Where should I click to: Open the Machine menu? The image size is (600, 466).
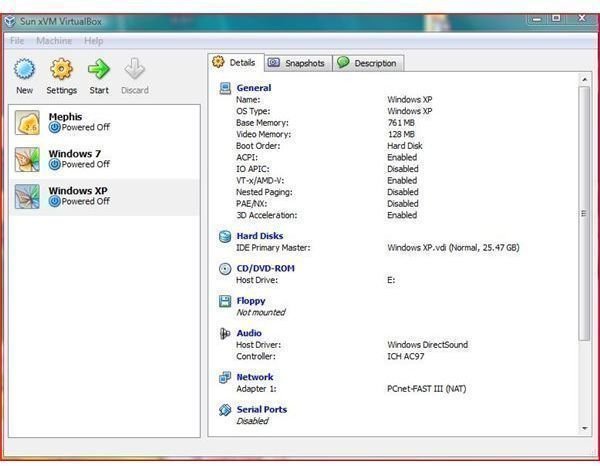click(x=54, y=41)
